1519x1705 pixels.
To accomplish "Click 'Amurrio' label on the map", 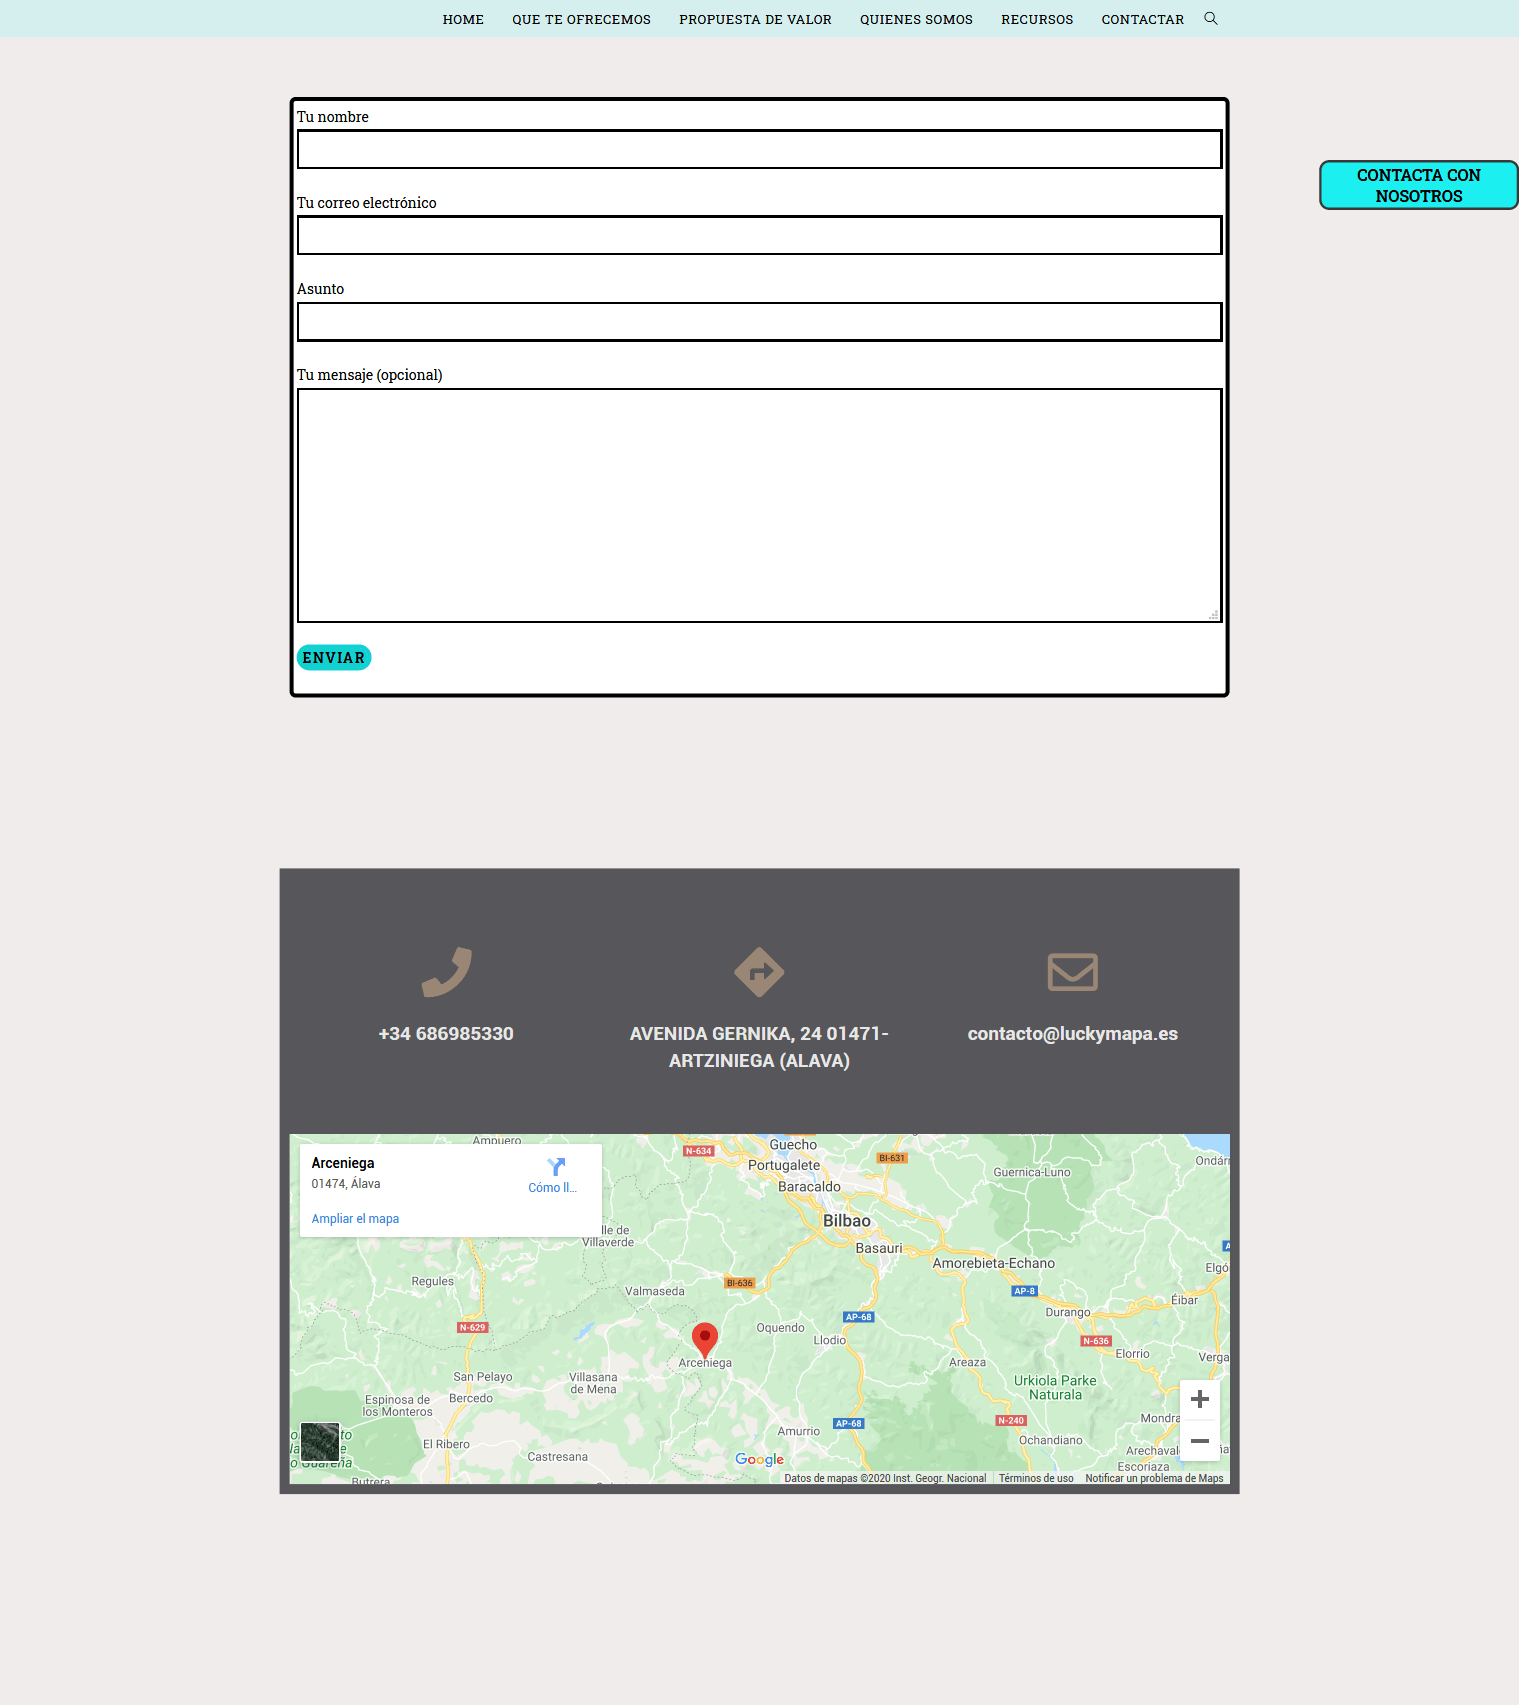I will 799,1431.
